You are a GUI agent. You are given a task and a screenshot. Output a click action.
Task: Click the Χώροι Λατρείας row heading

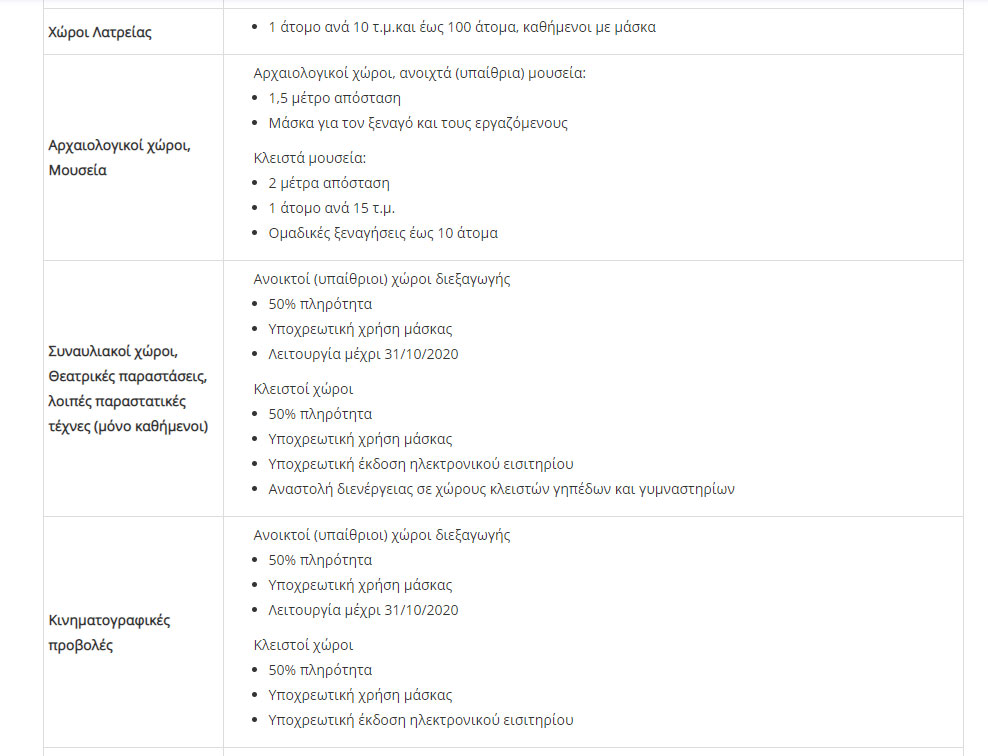(100, 32)
